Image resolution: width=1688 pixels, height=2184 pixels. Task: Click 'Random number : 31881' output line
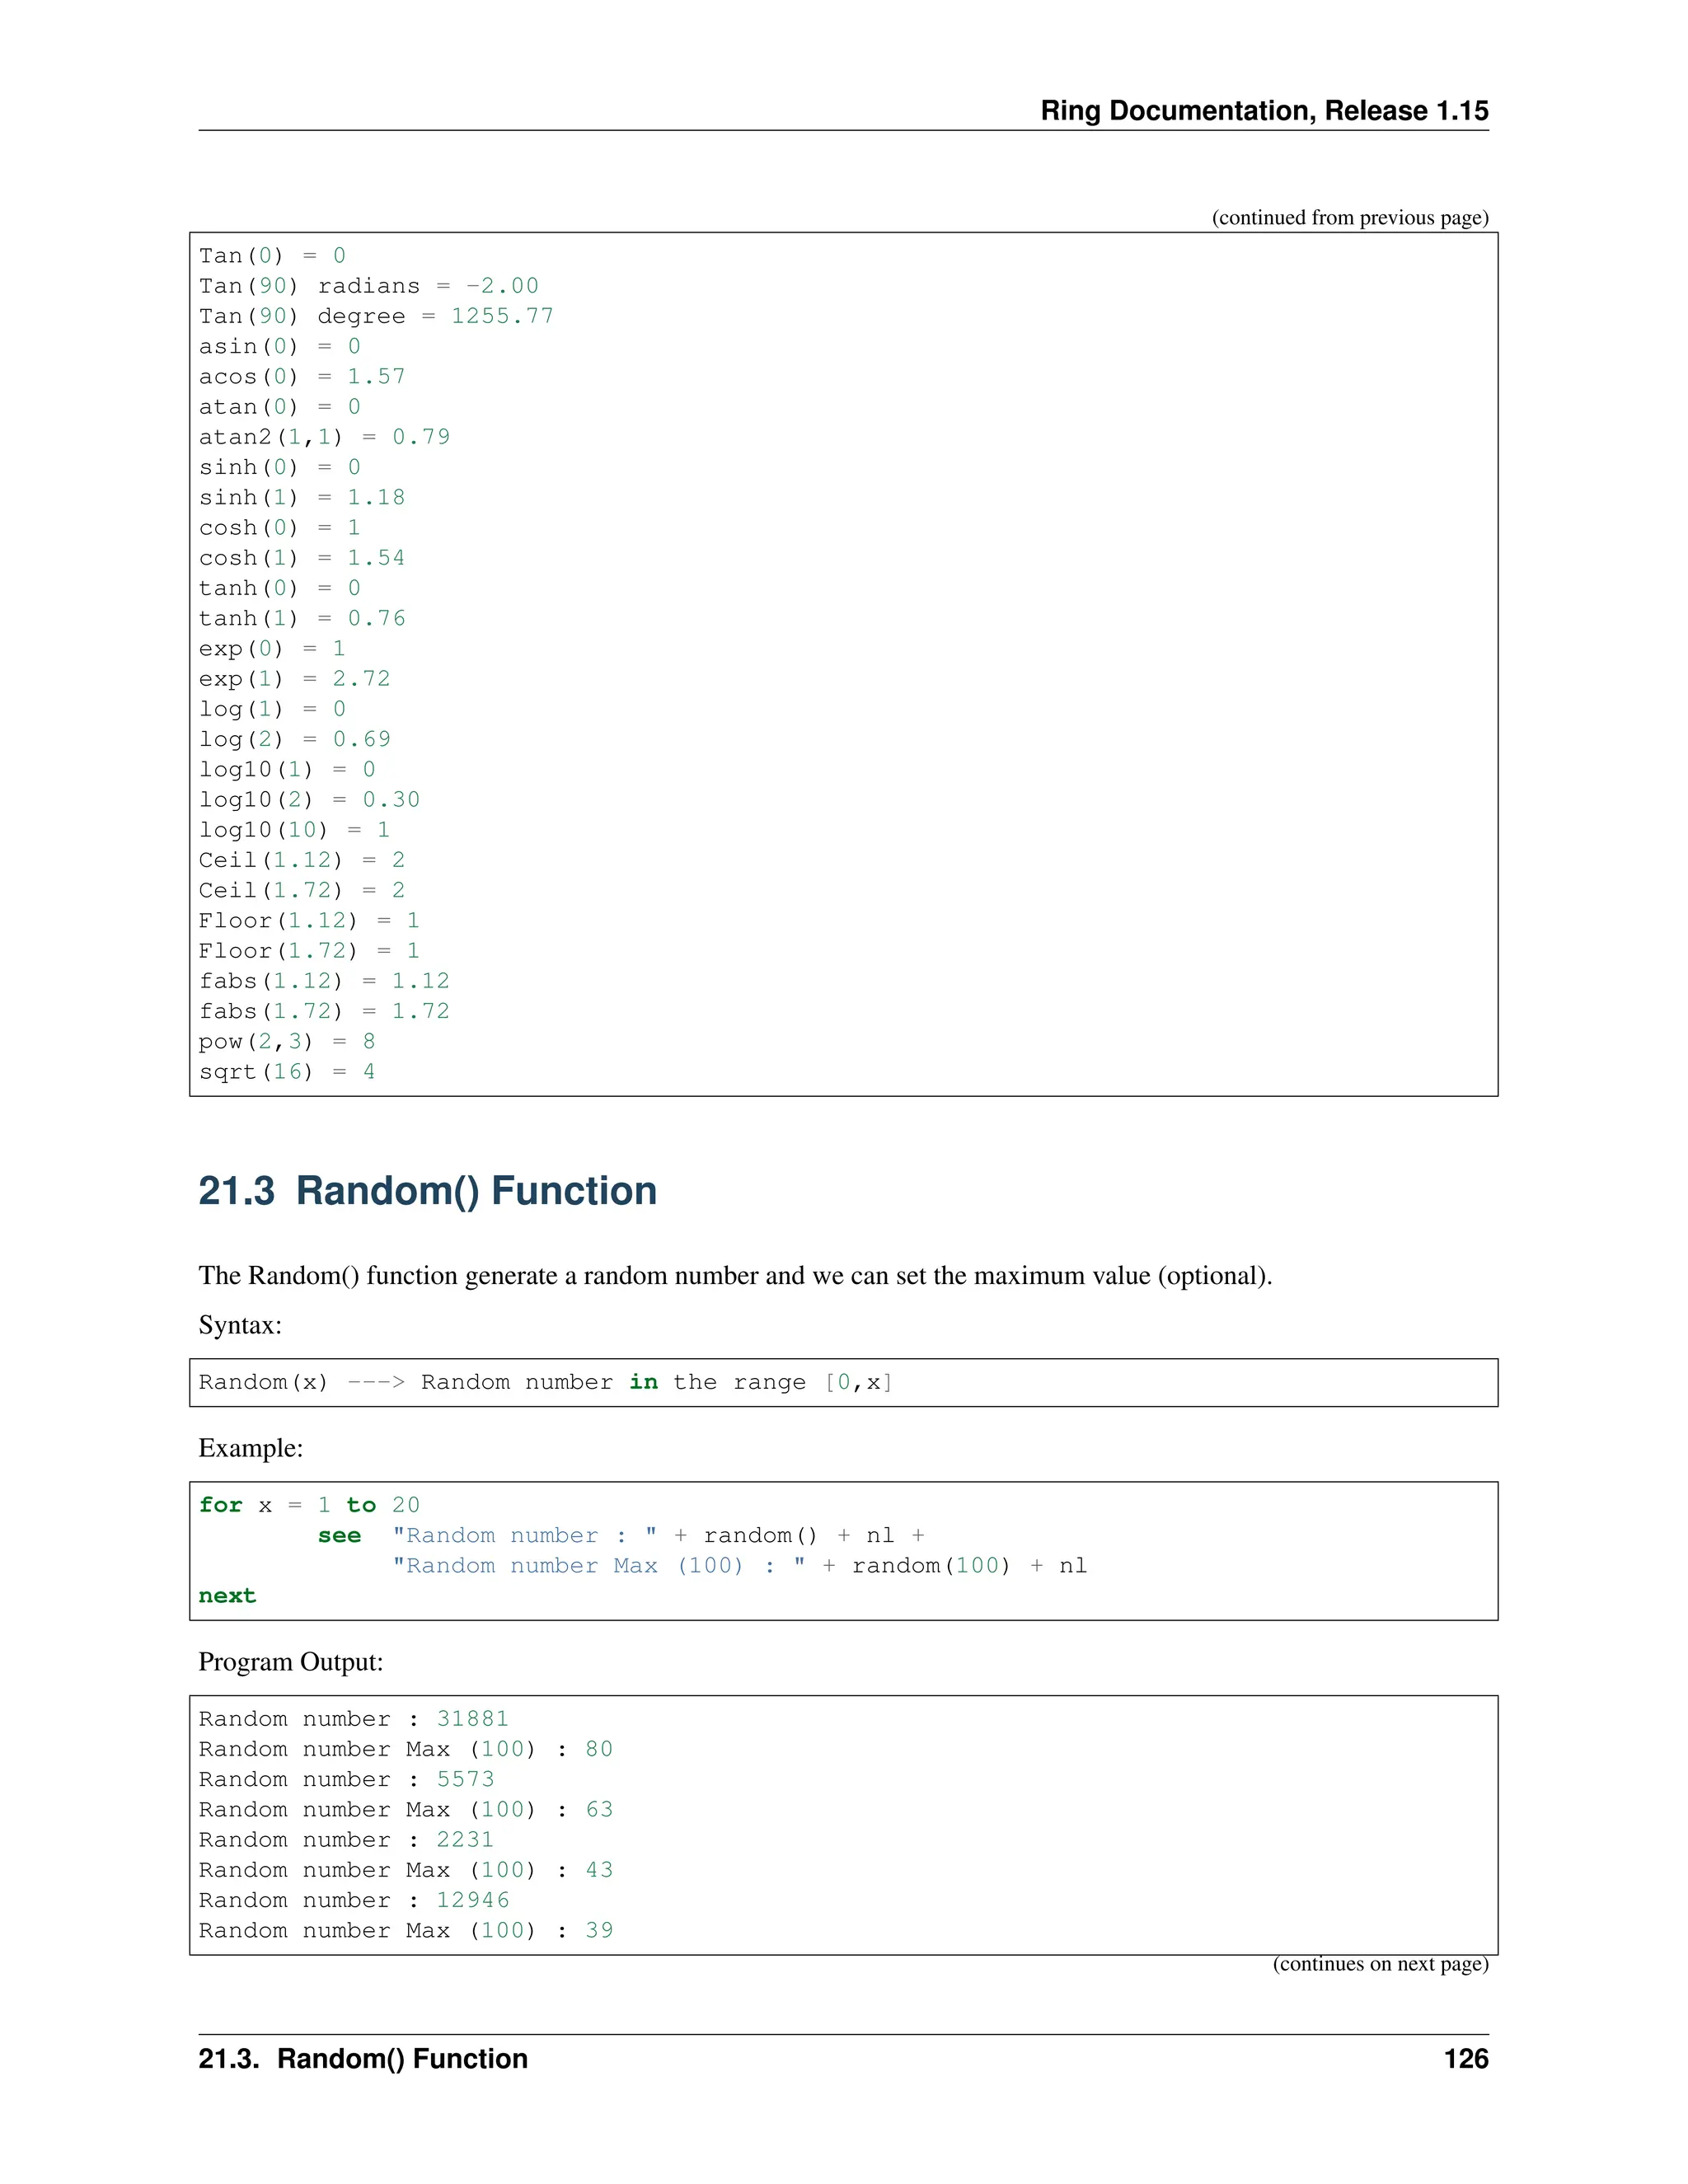(353, 1719)
